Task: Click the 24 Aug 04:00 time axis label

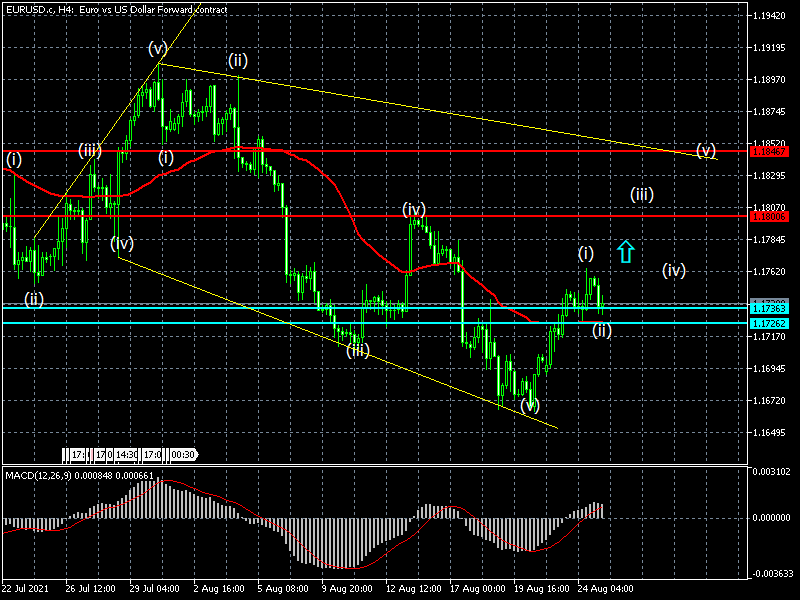Action: [606, 591]
